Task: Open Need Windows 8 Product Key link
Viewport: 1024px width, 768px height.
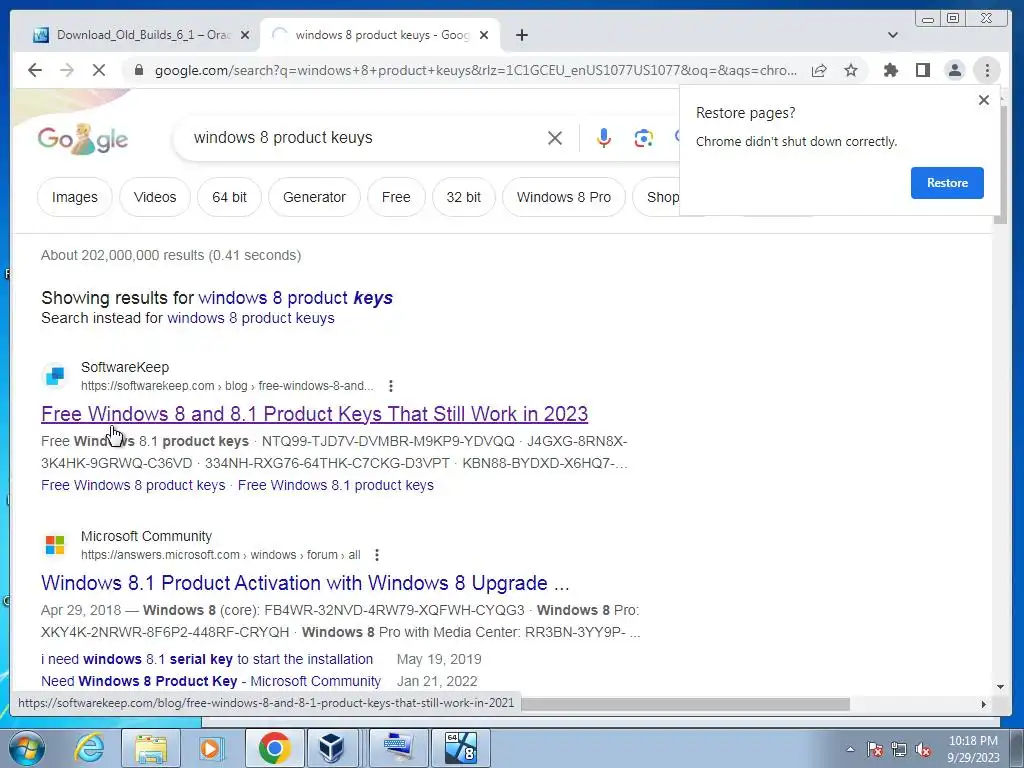Action: 211,681
